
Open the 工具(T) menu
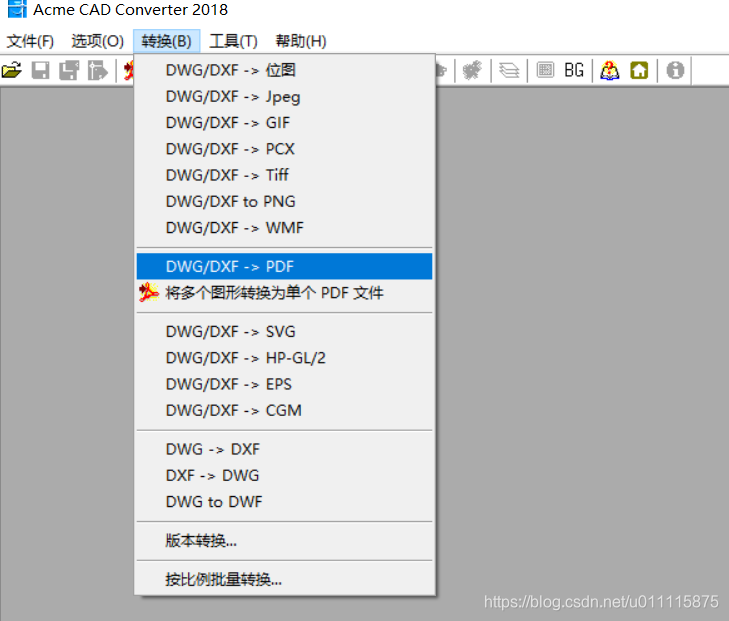pyautogui.click(x=233, y=41)
